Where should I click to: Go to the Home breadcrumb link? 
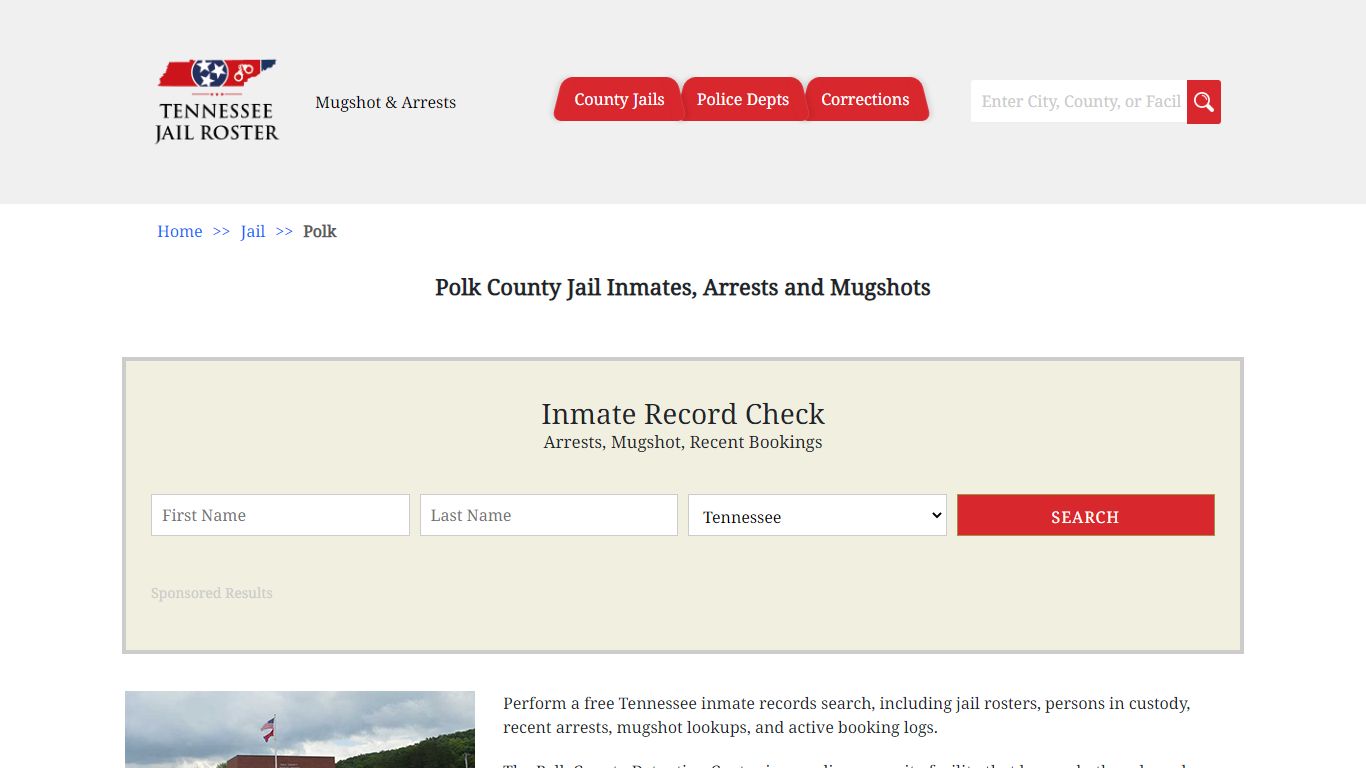180,231
